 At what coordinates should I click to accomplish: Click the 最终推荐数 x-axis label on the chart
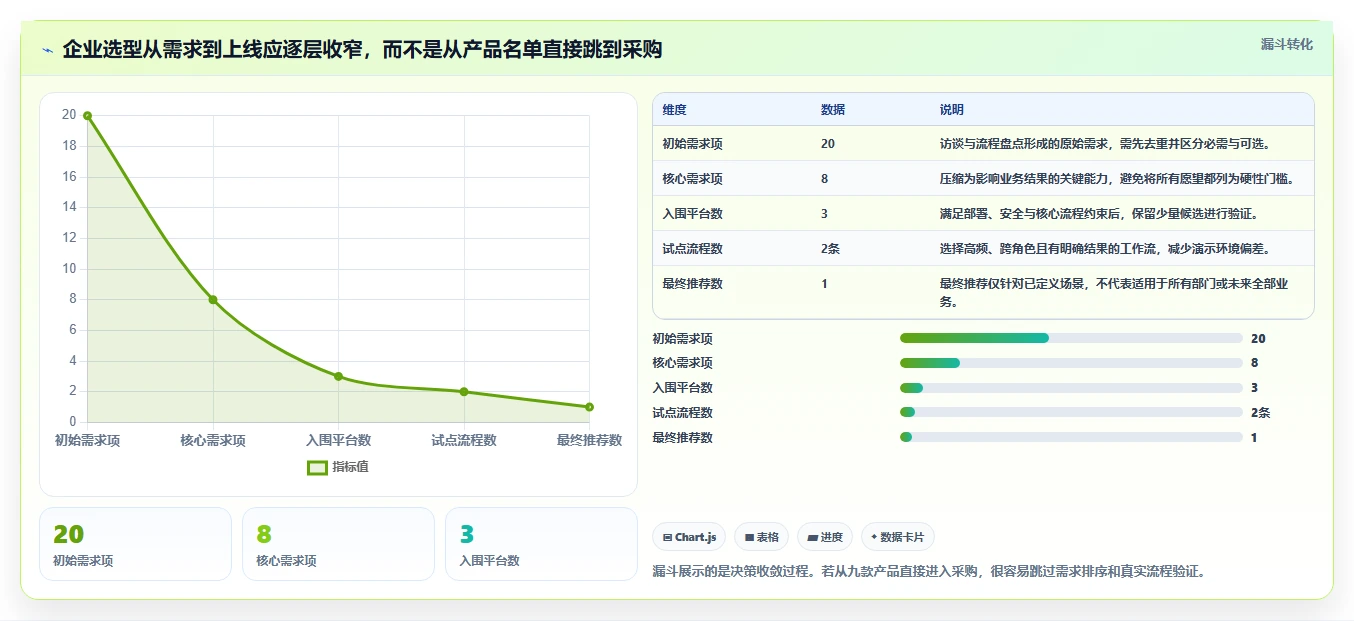[x=589, y=440]
